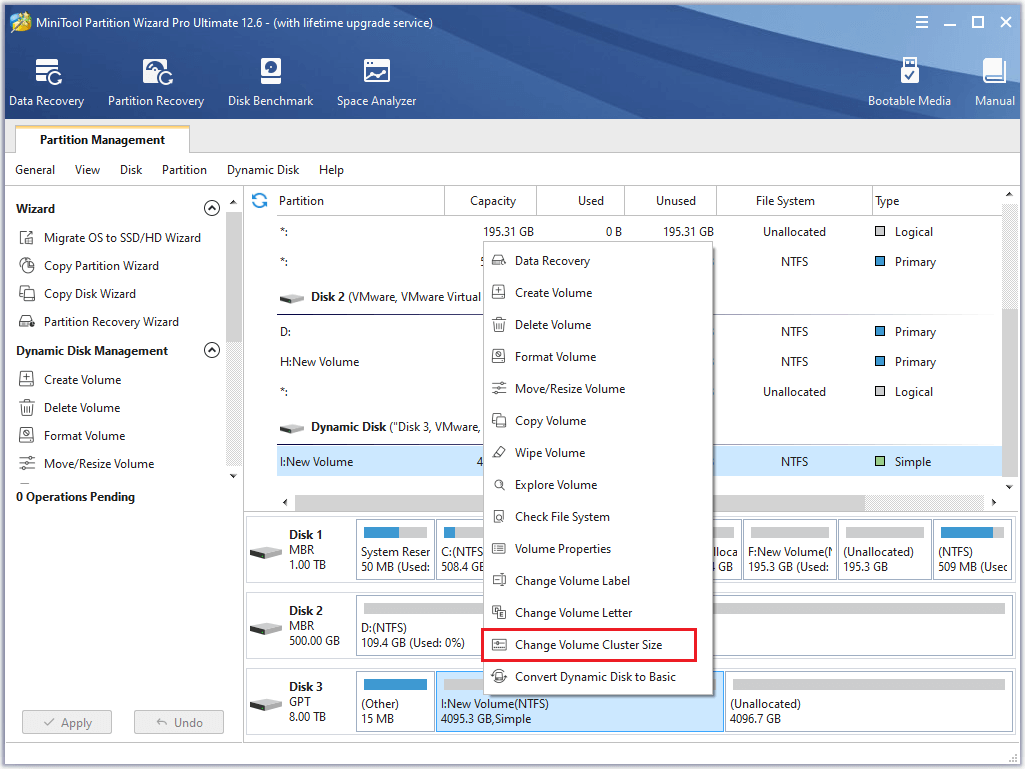Choose Delete Volume in the context menu

tap(597, 325)
